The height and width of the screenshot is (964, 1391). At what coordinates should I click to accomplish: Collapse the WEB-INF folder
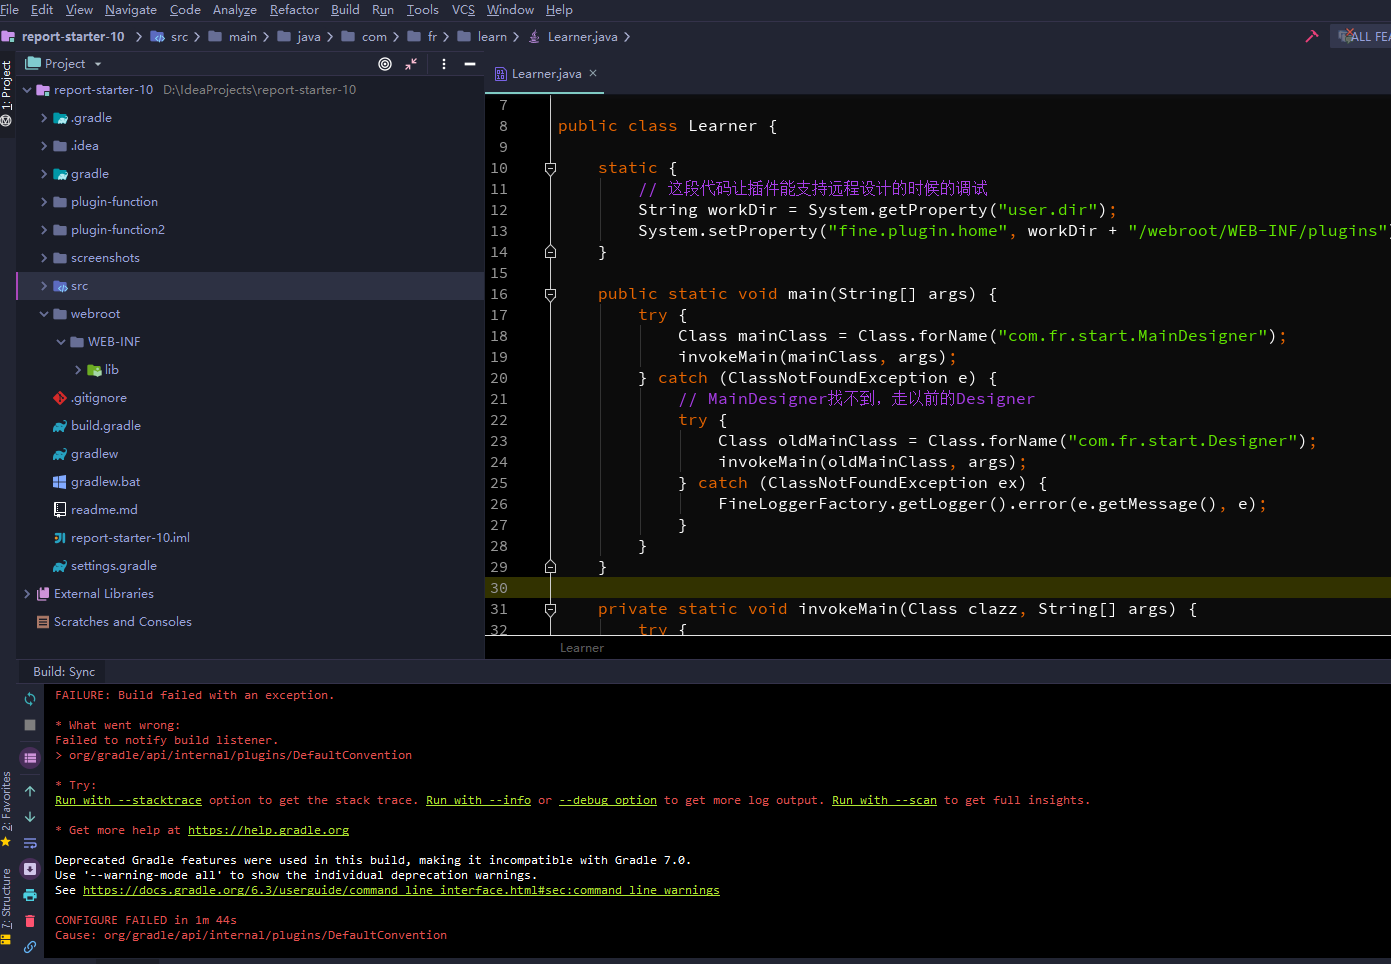(x=61, y=342)
